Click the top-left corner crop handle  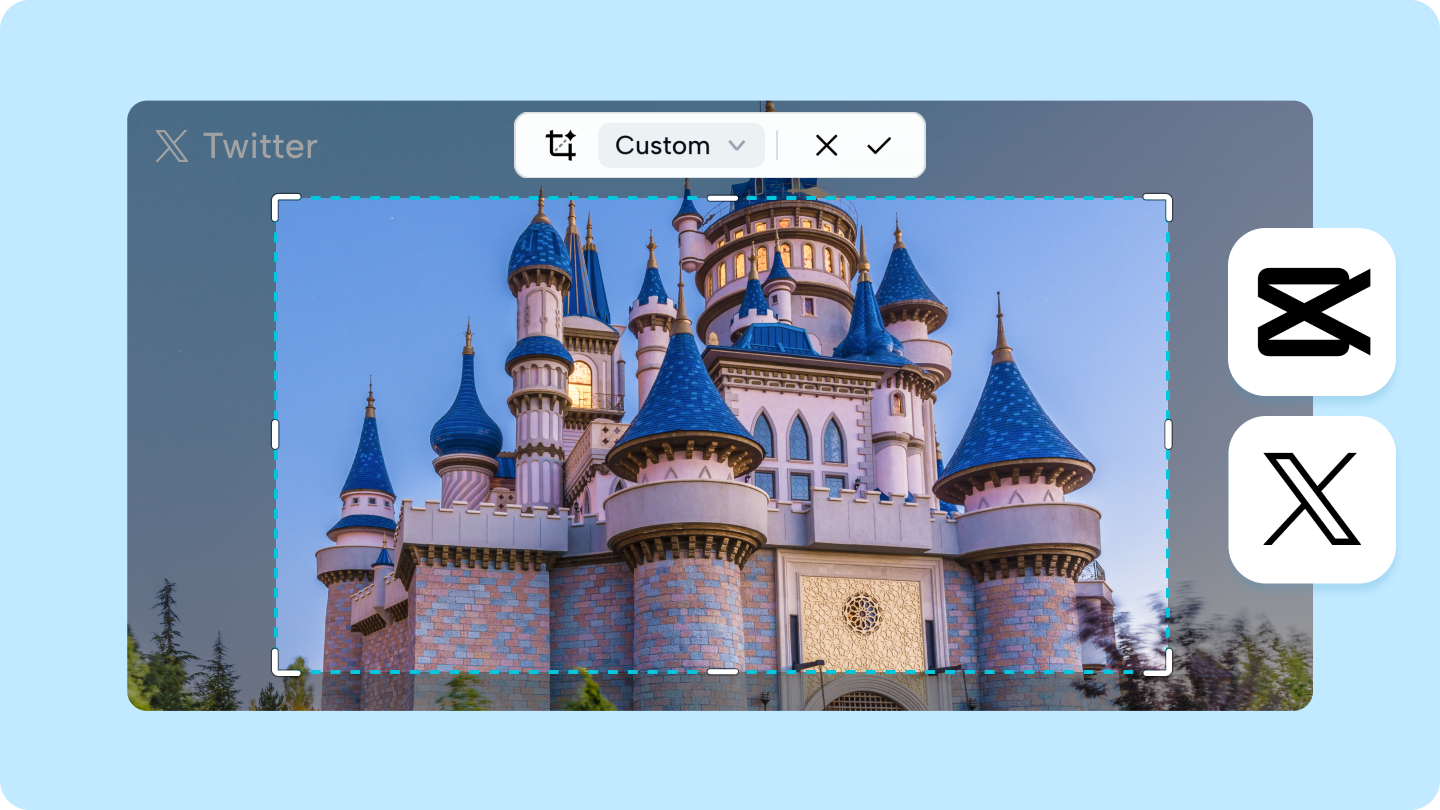click(285, 207)
